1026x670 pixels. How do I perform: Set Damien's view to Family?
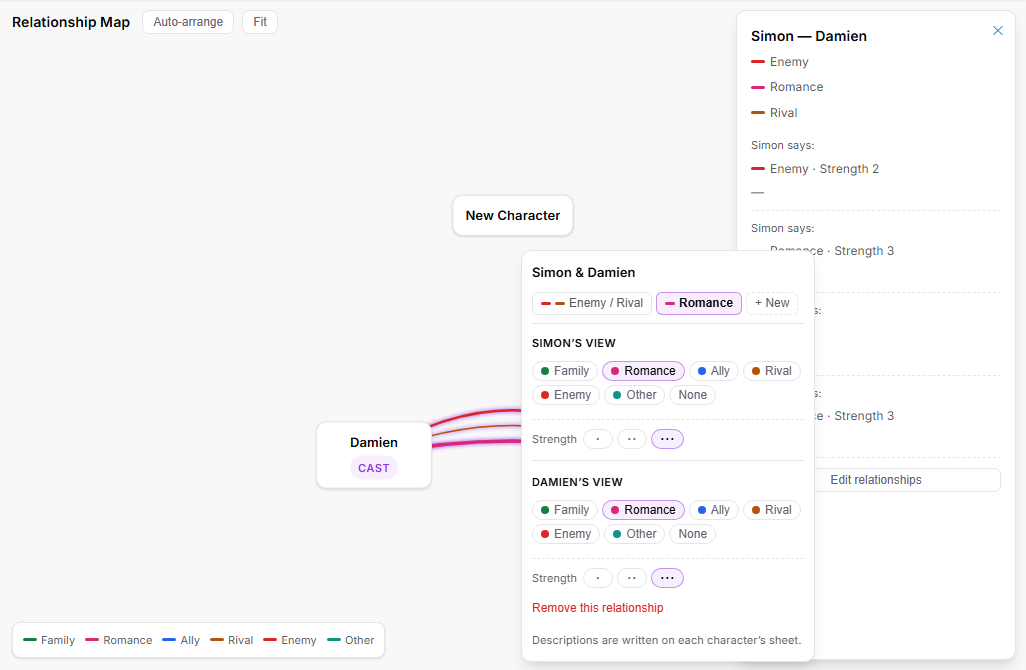565,510
